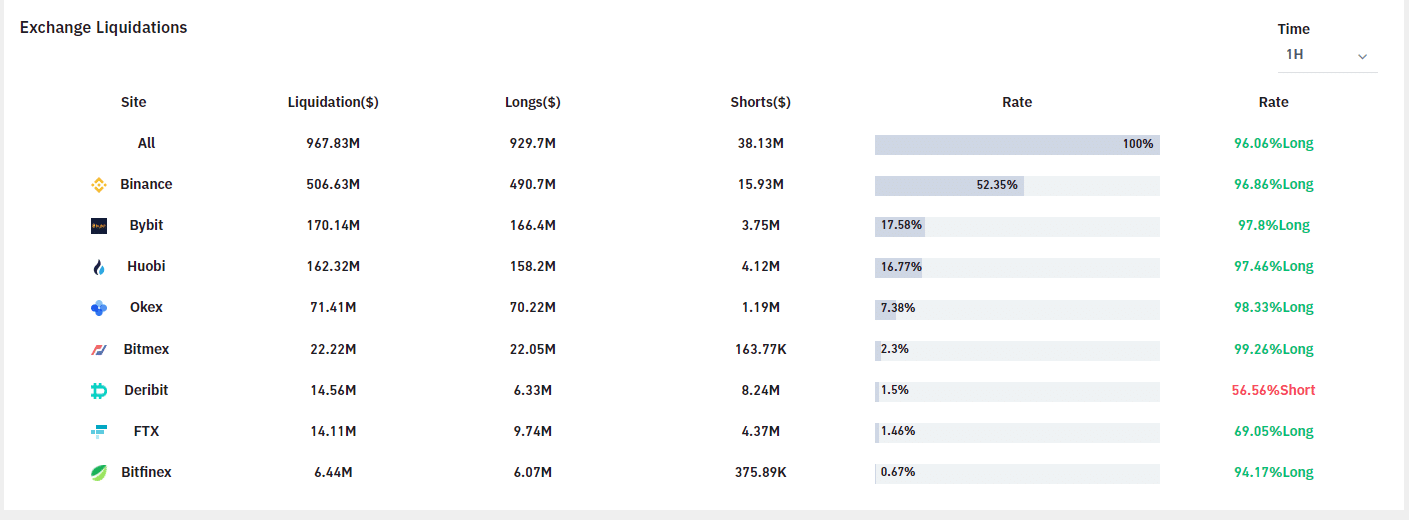Click the Exchange Liquidations panel title

[104, 28]
